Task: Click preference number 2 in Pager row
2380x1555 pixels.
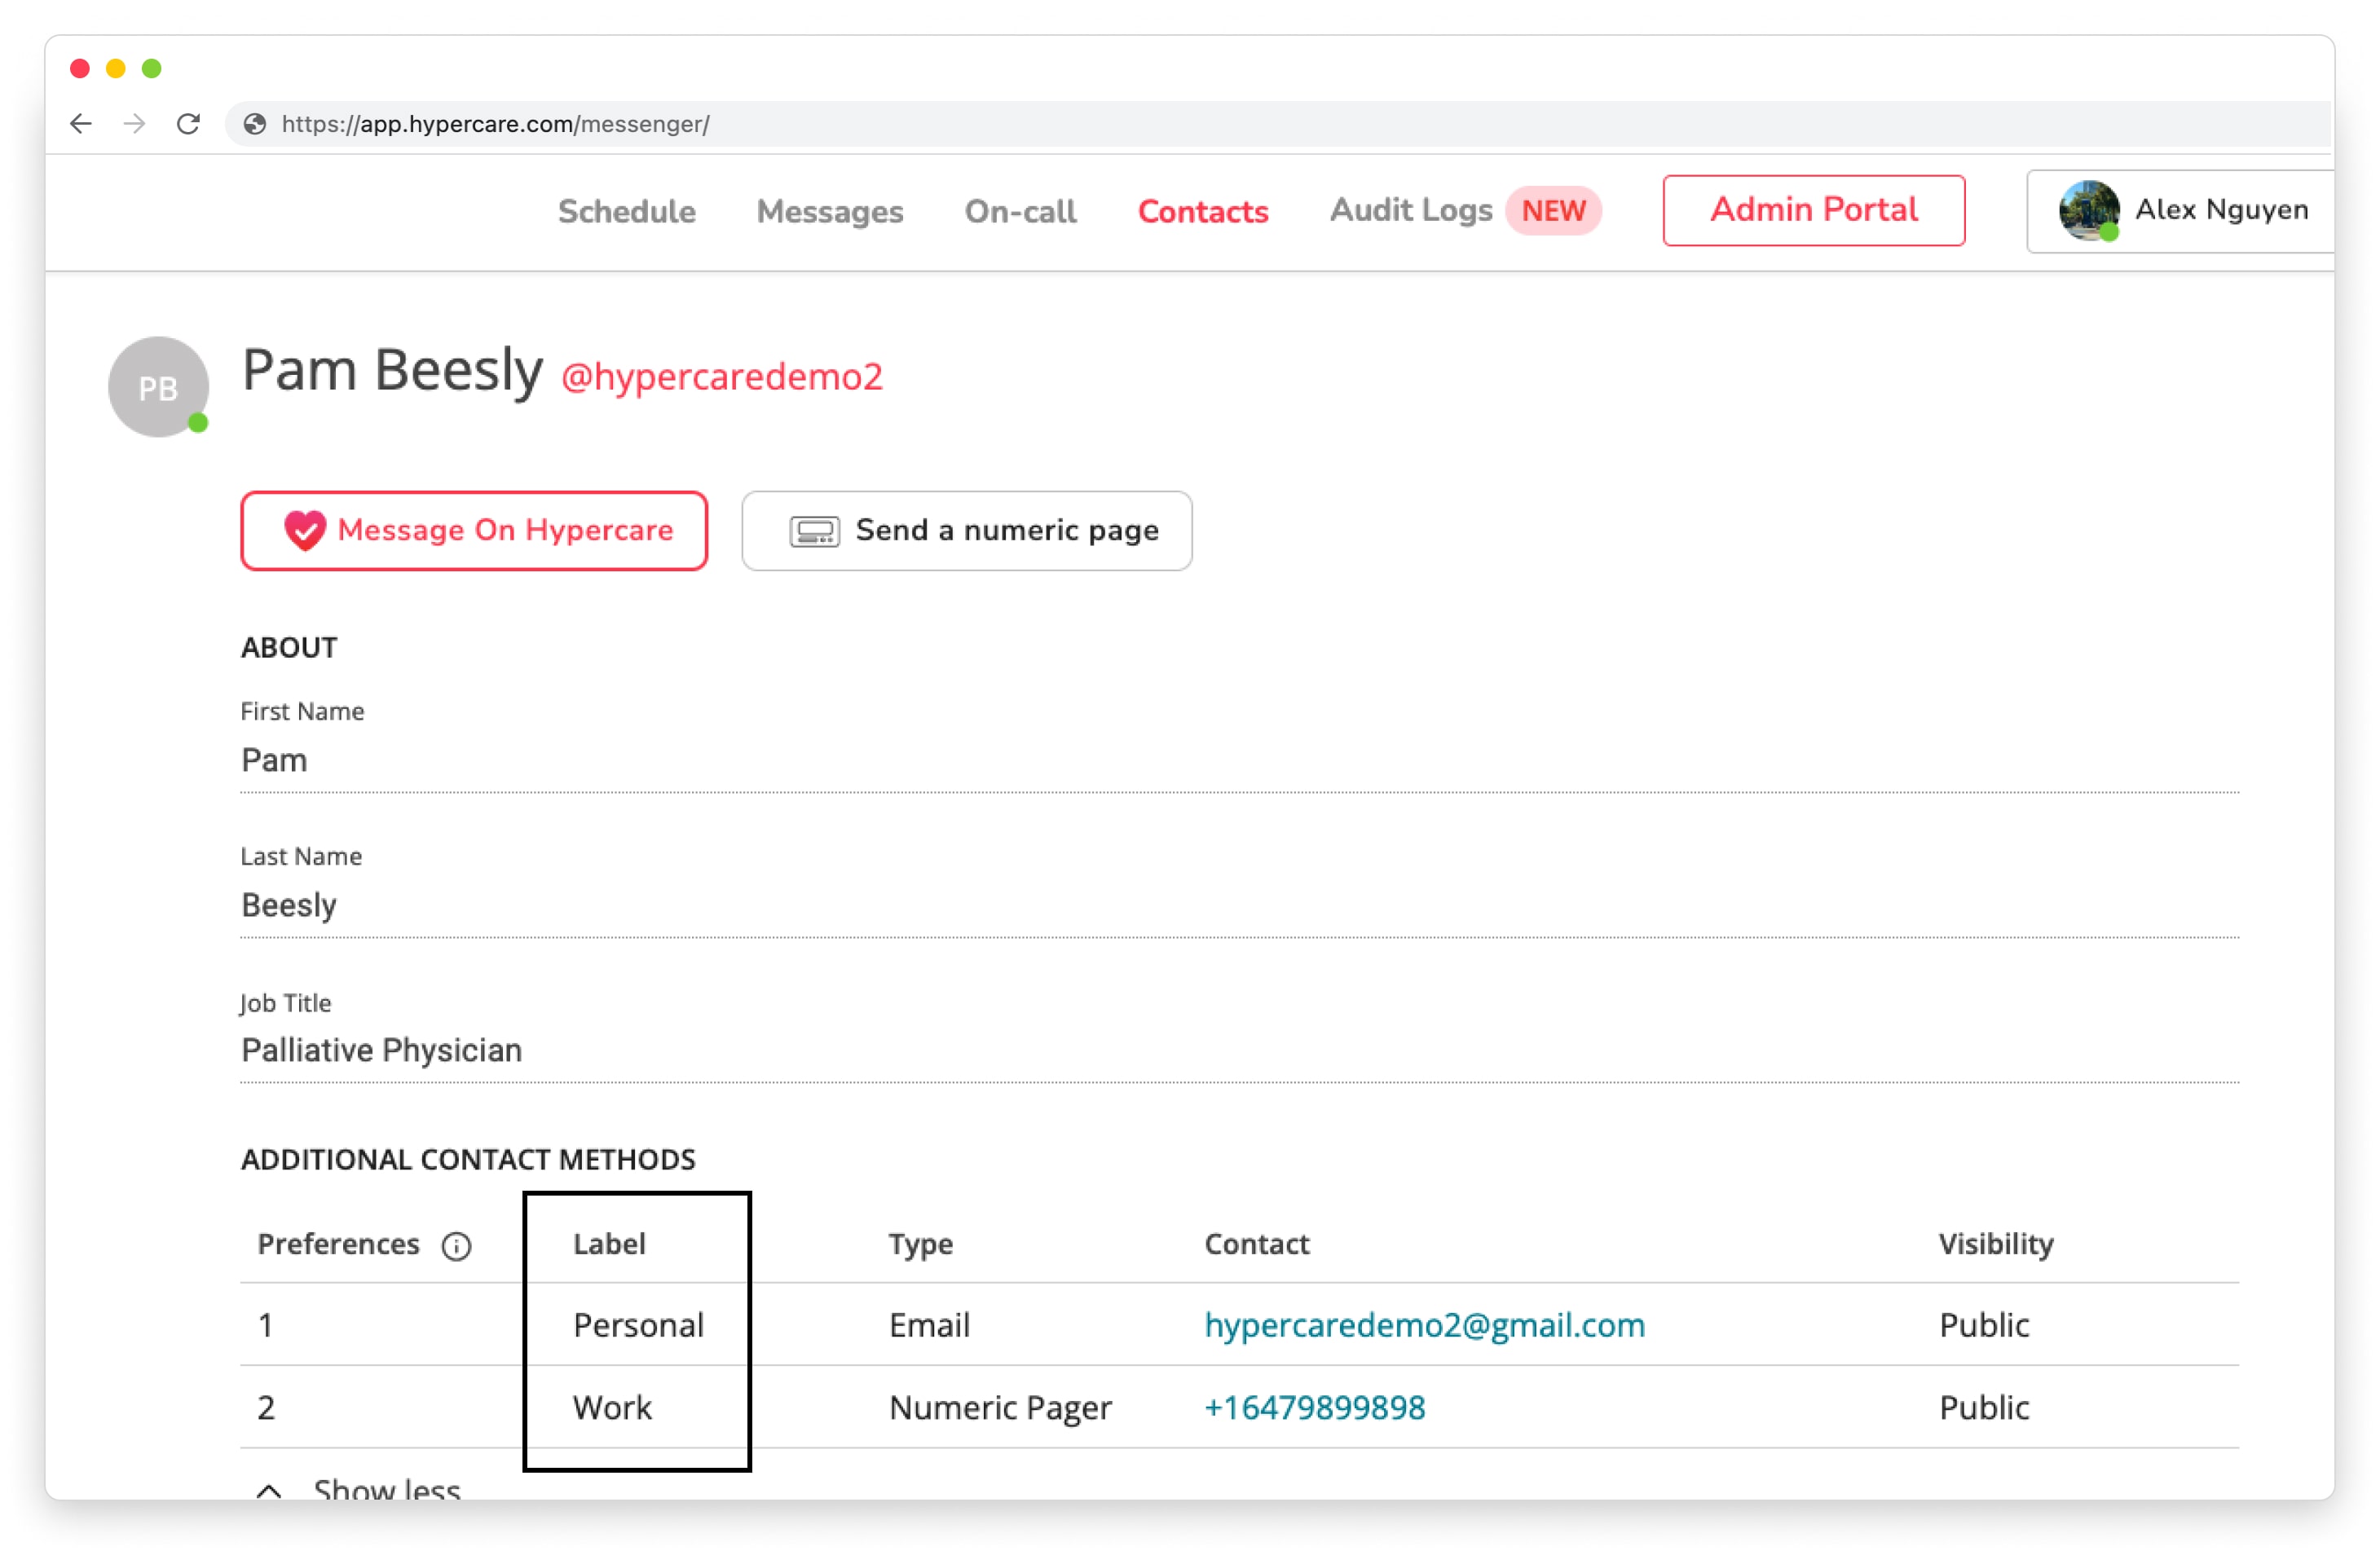Action: [x=266, y=1407]
